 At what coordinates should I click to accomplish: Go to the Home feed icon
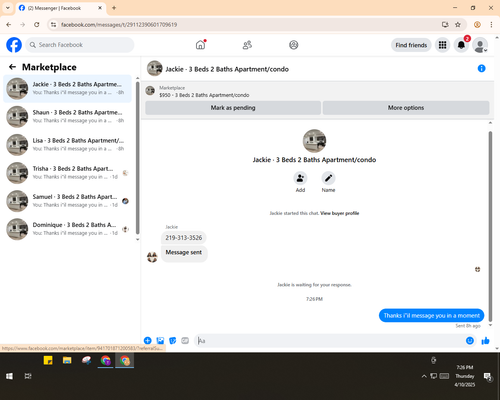pyautogui.click(x=200, y=45)
